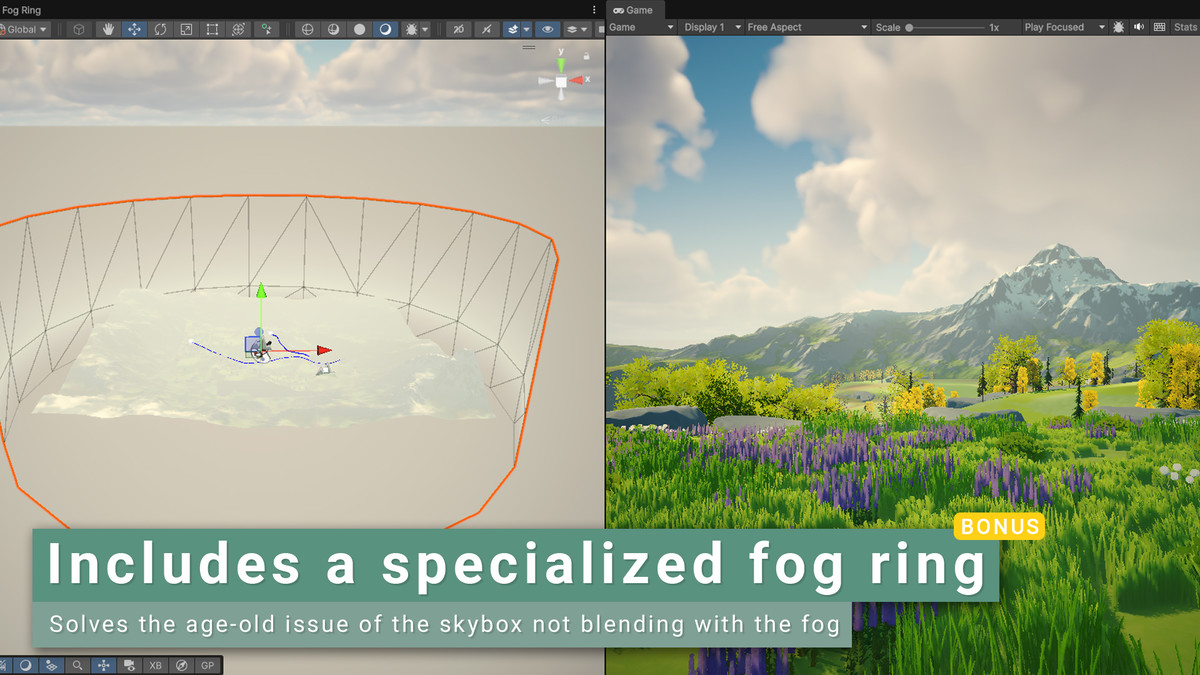
Task: Open Fog Ring window more-options menu
Action: (594, 10)
